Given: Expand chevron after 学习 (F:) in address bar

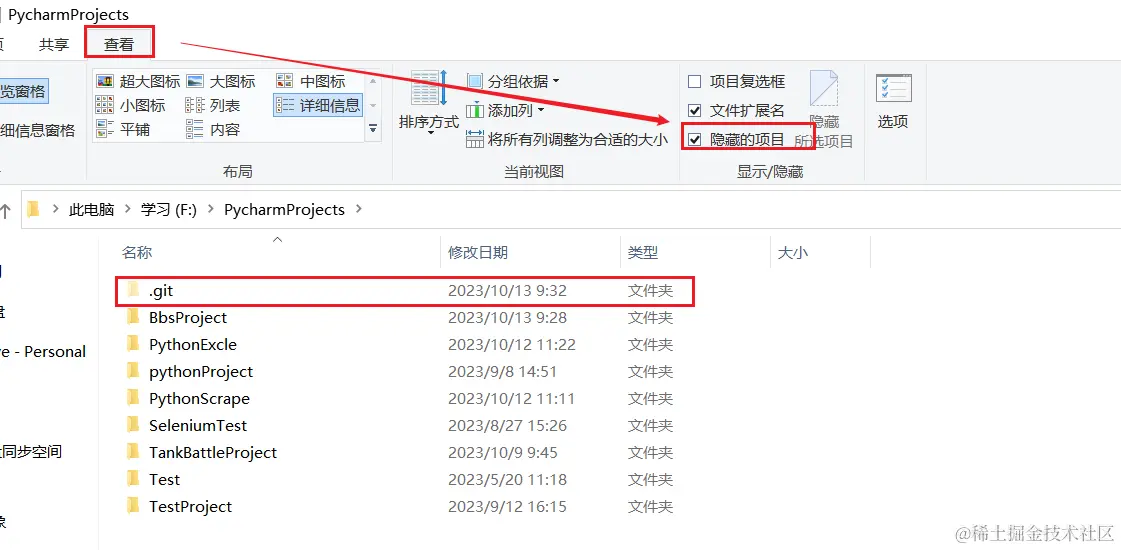Looking at the screenshot, I should click(210, 210).
